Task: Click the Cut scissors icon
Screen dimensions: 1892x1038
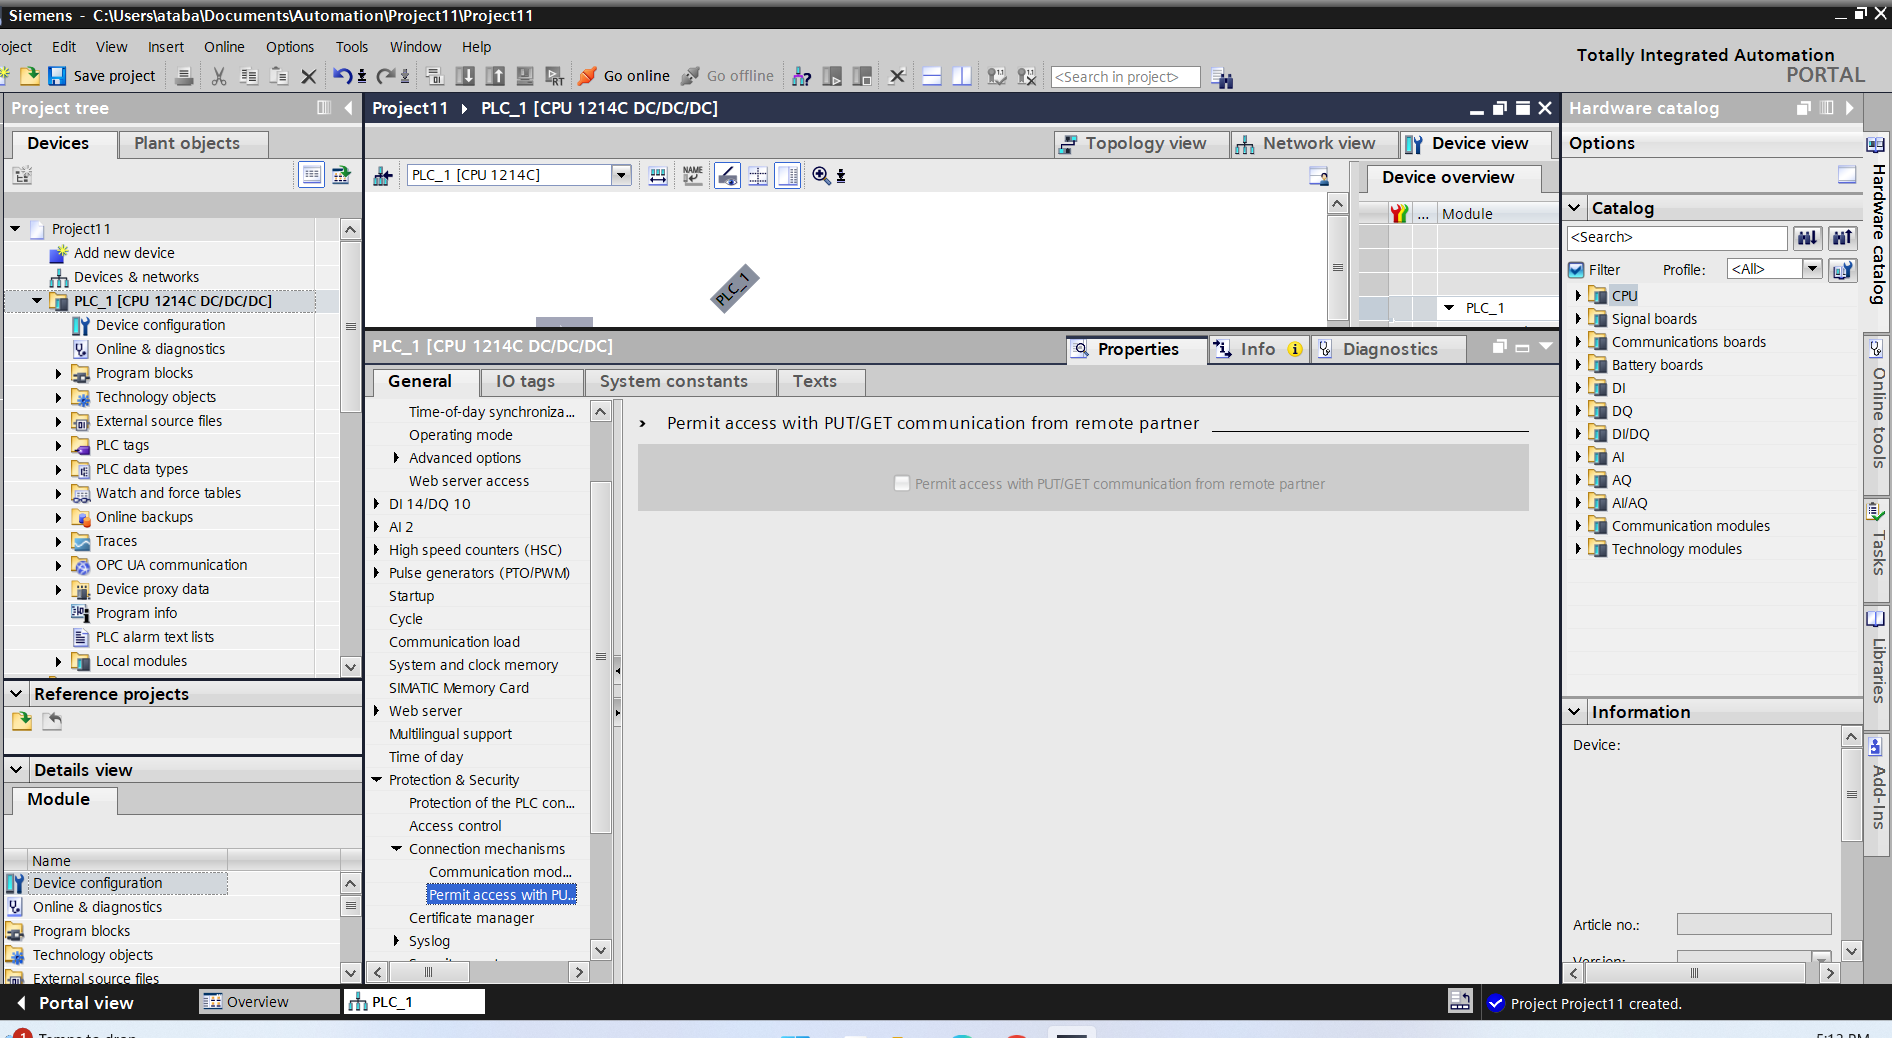Action: point(219,76)
